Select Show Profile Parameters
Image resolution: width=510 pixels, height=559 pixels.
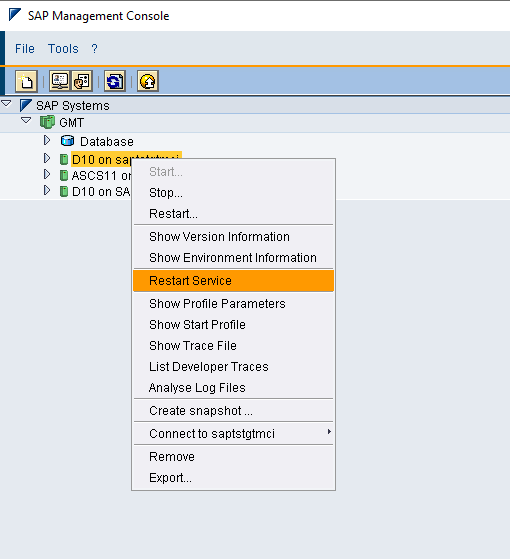coord(233,304)
